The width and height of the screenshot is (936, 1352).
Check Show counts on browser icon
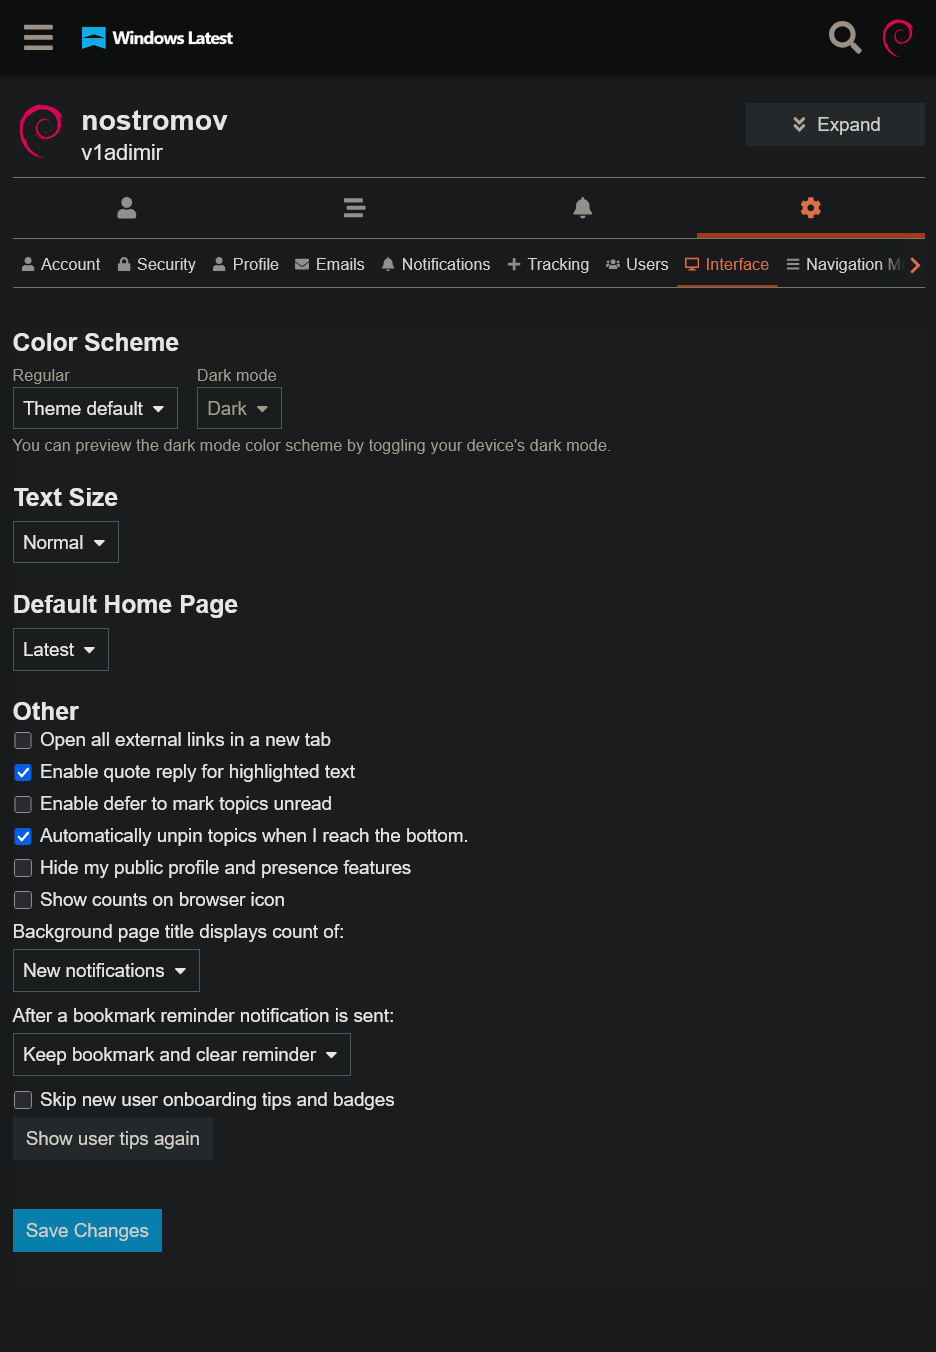point(23,901)
